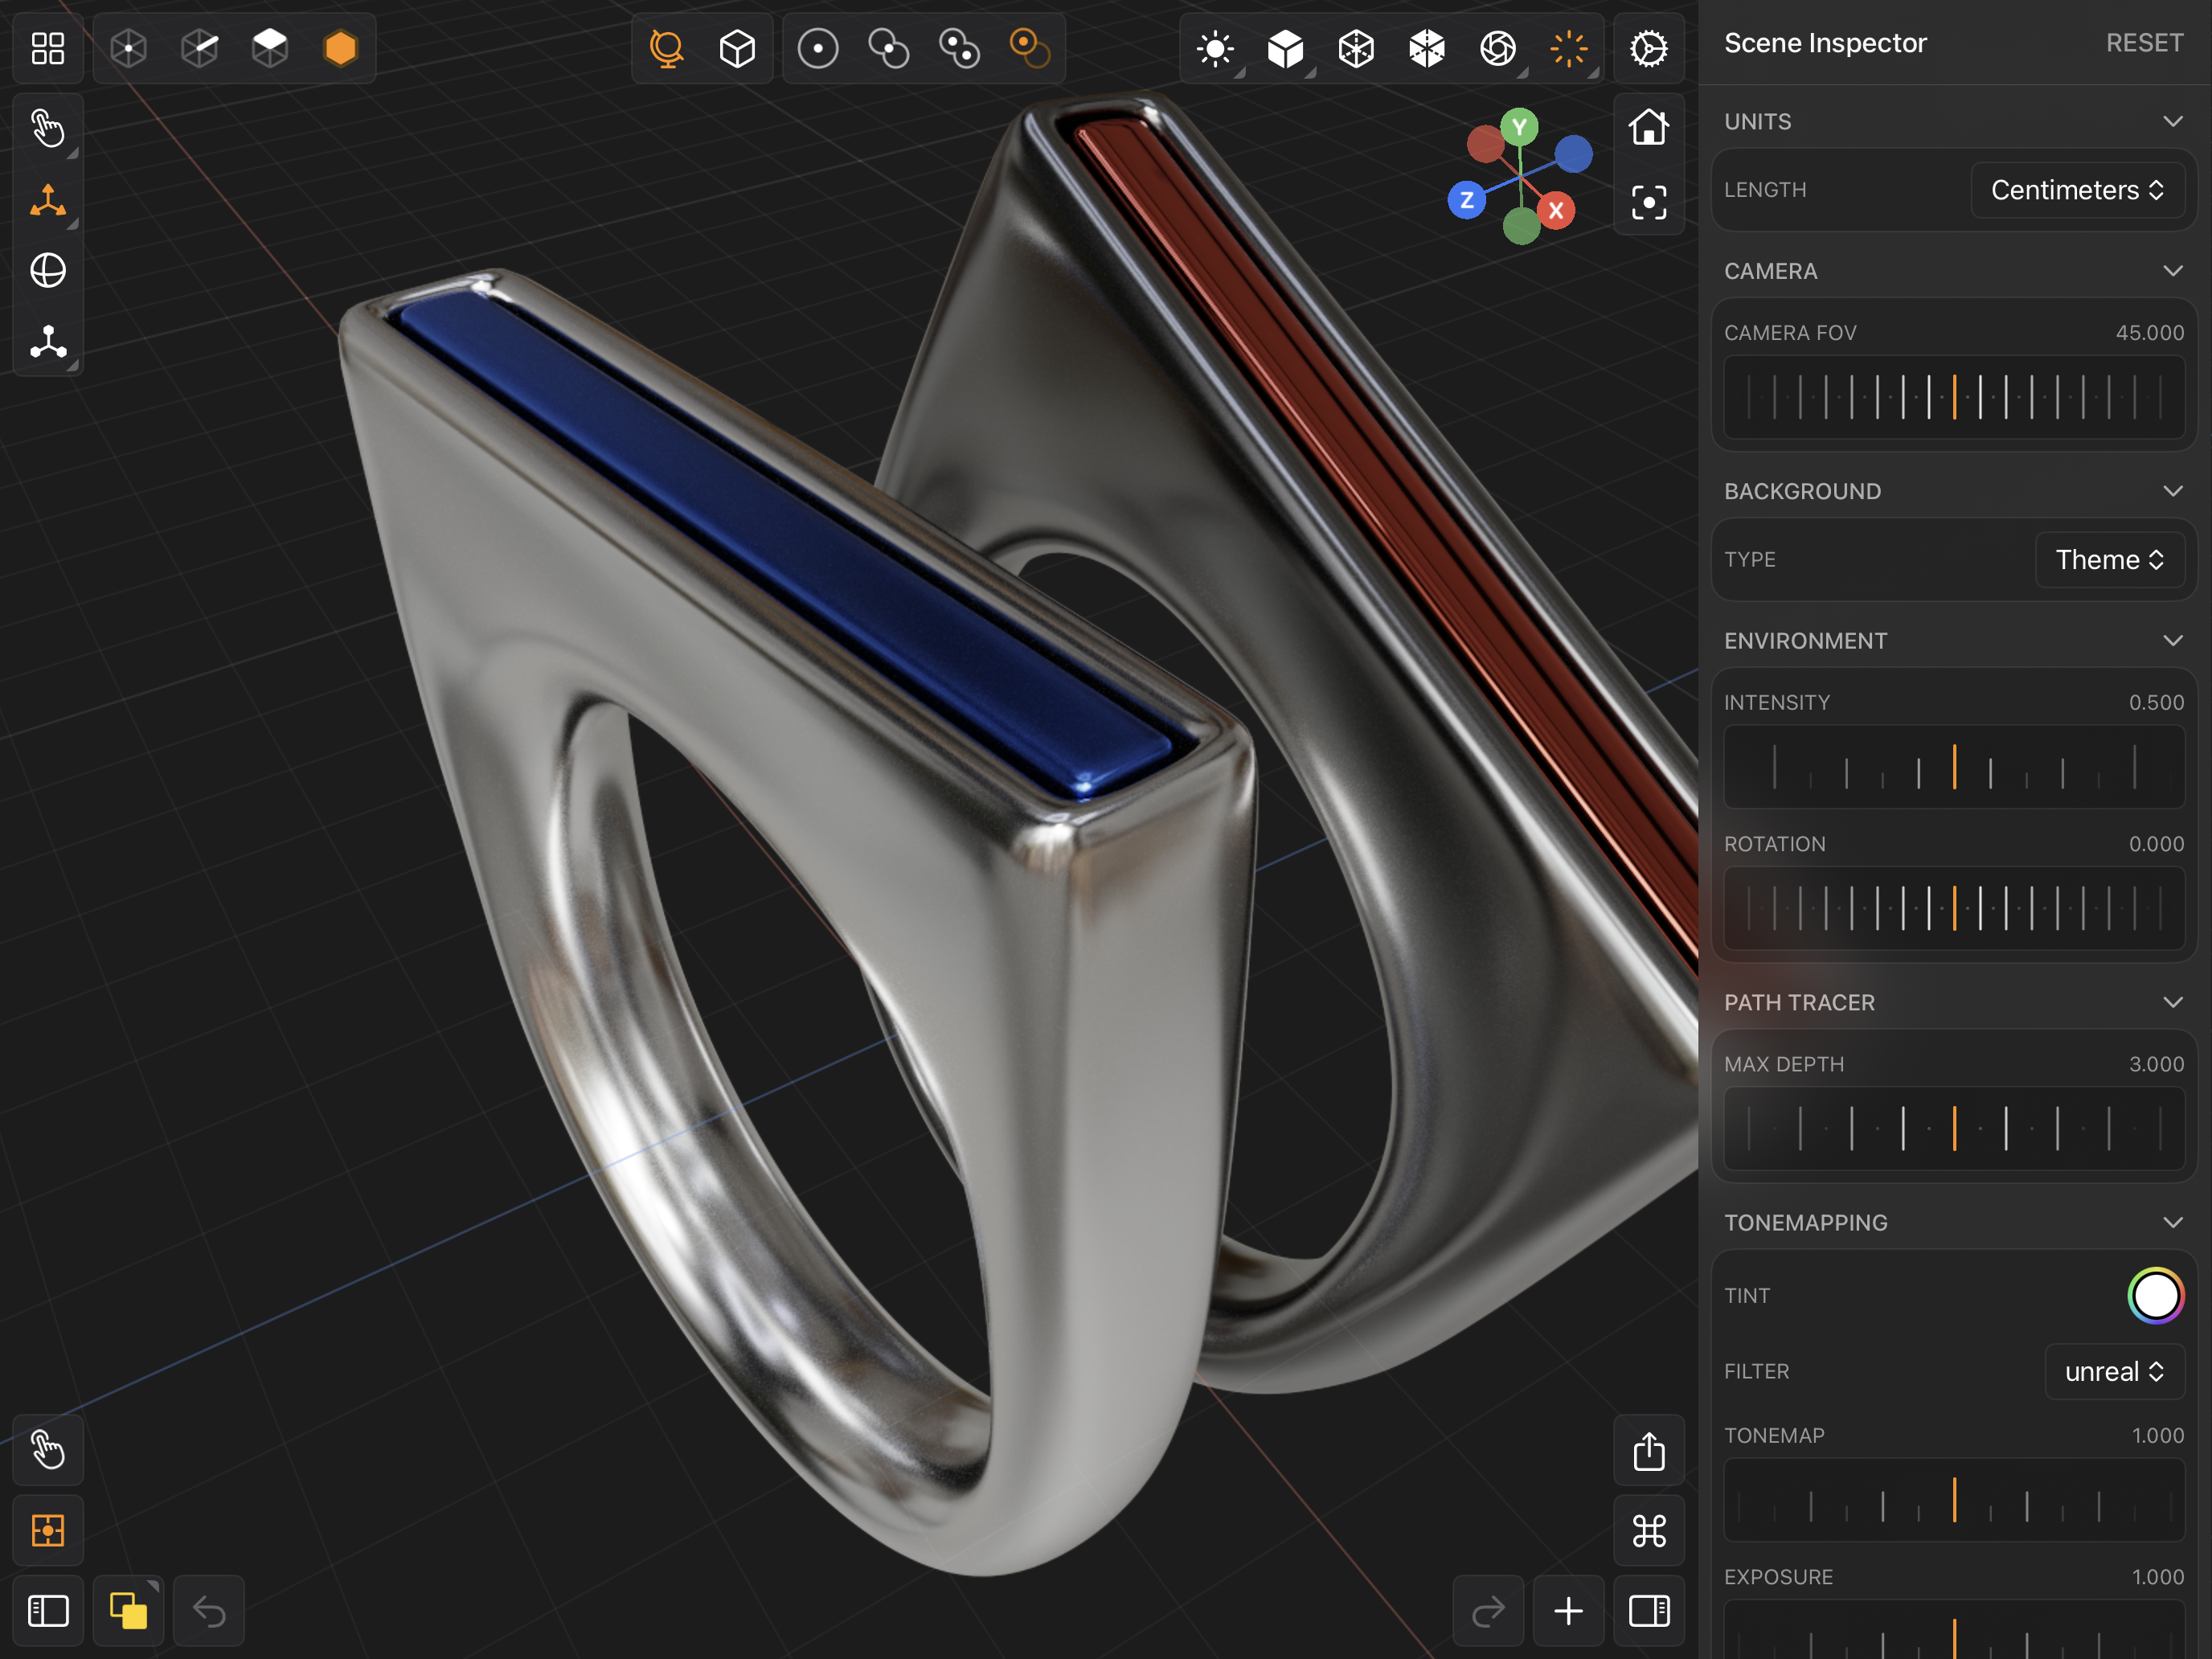Screen dimensions: 2212x1659
Task: Select the half-filled cube shading icon
Action: click(x=1427, y=48)
